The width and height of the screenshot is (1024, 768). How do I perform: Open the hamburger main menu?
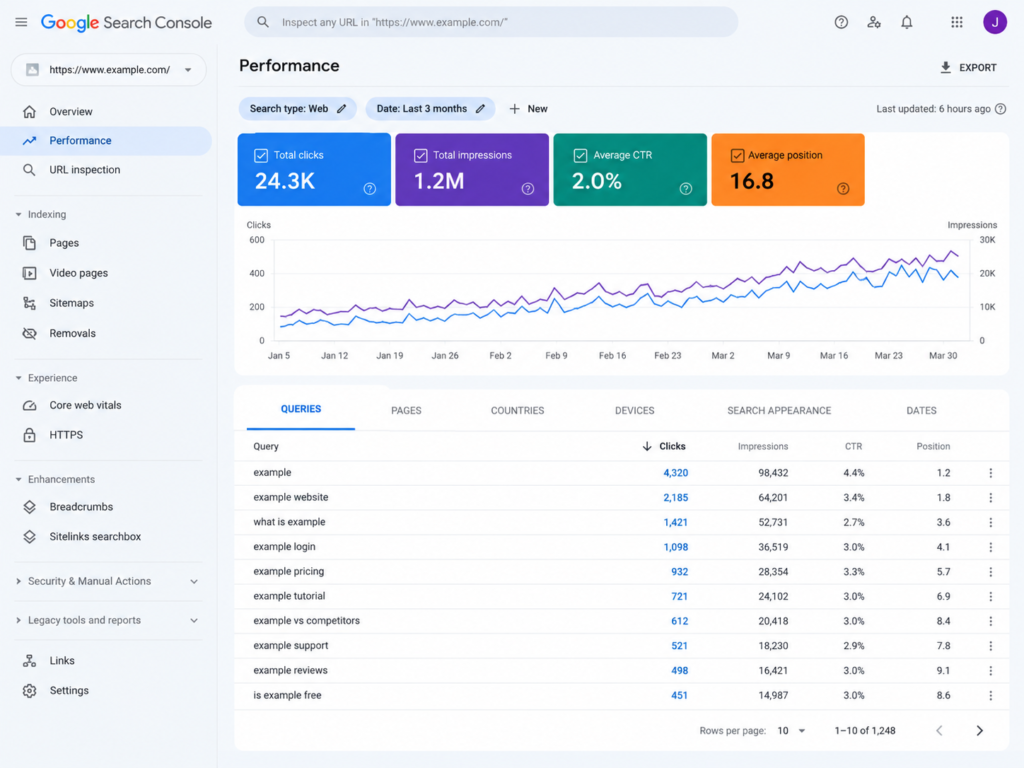(x=21, y=22)
